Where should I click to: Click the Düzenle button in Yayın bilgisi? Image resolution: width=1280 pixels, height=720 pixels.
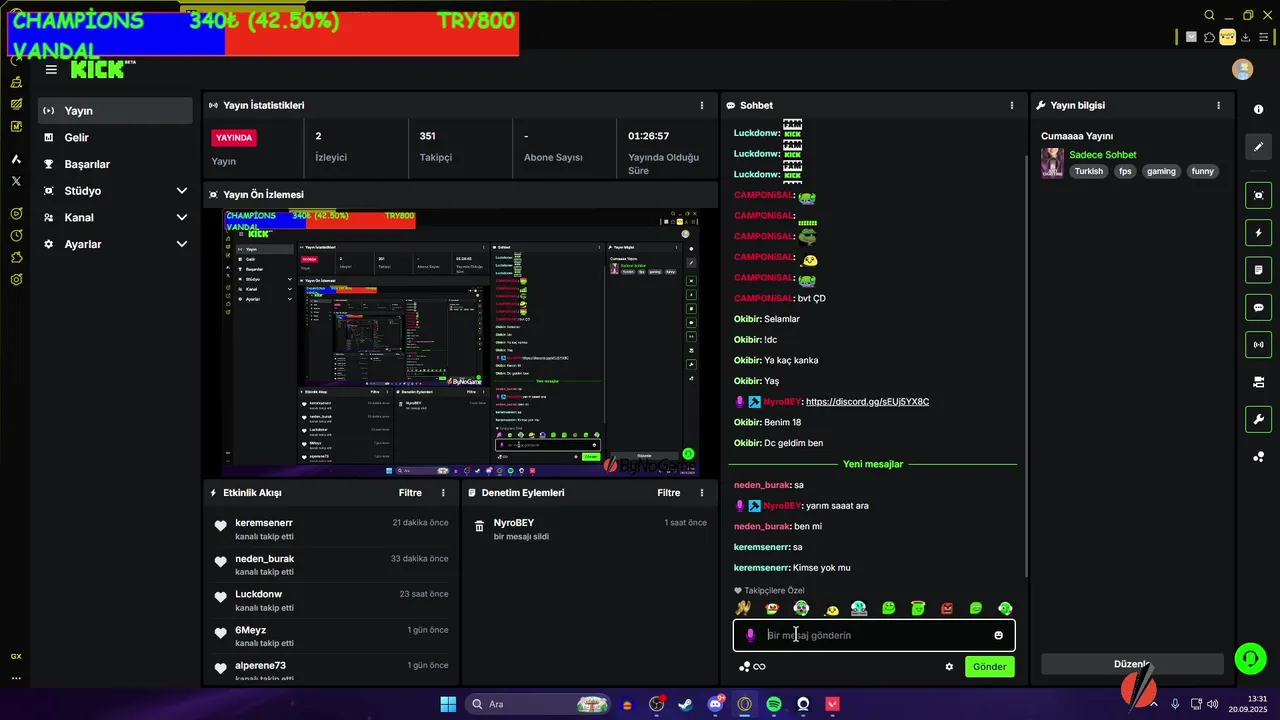(1132, 664)
